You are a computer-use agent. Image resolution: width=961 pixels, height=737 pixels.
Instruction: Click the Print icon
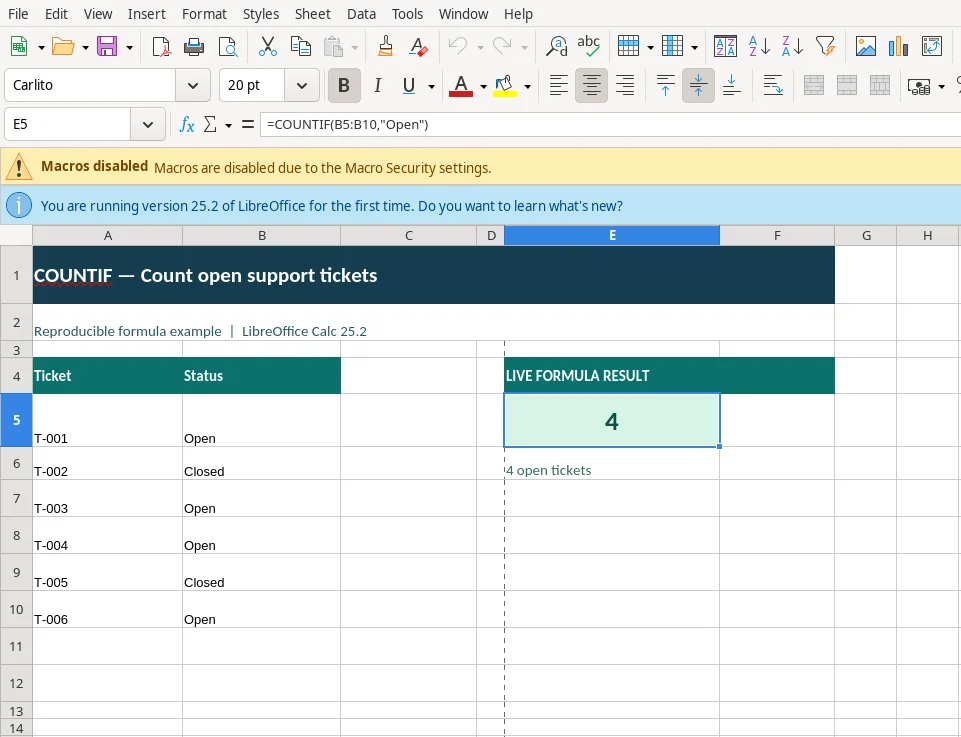point(194,47)
